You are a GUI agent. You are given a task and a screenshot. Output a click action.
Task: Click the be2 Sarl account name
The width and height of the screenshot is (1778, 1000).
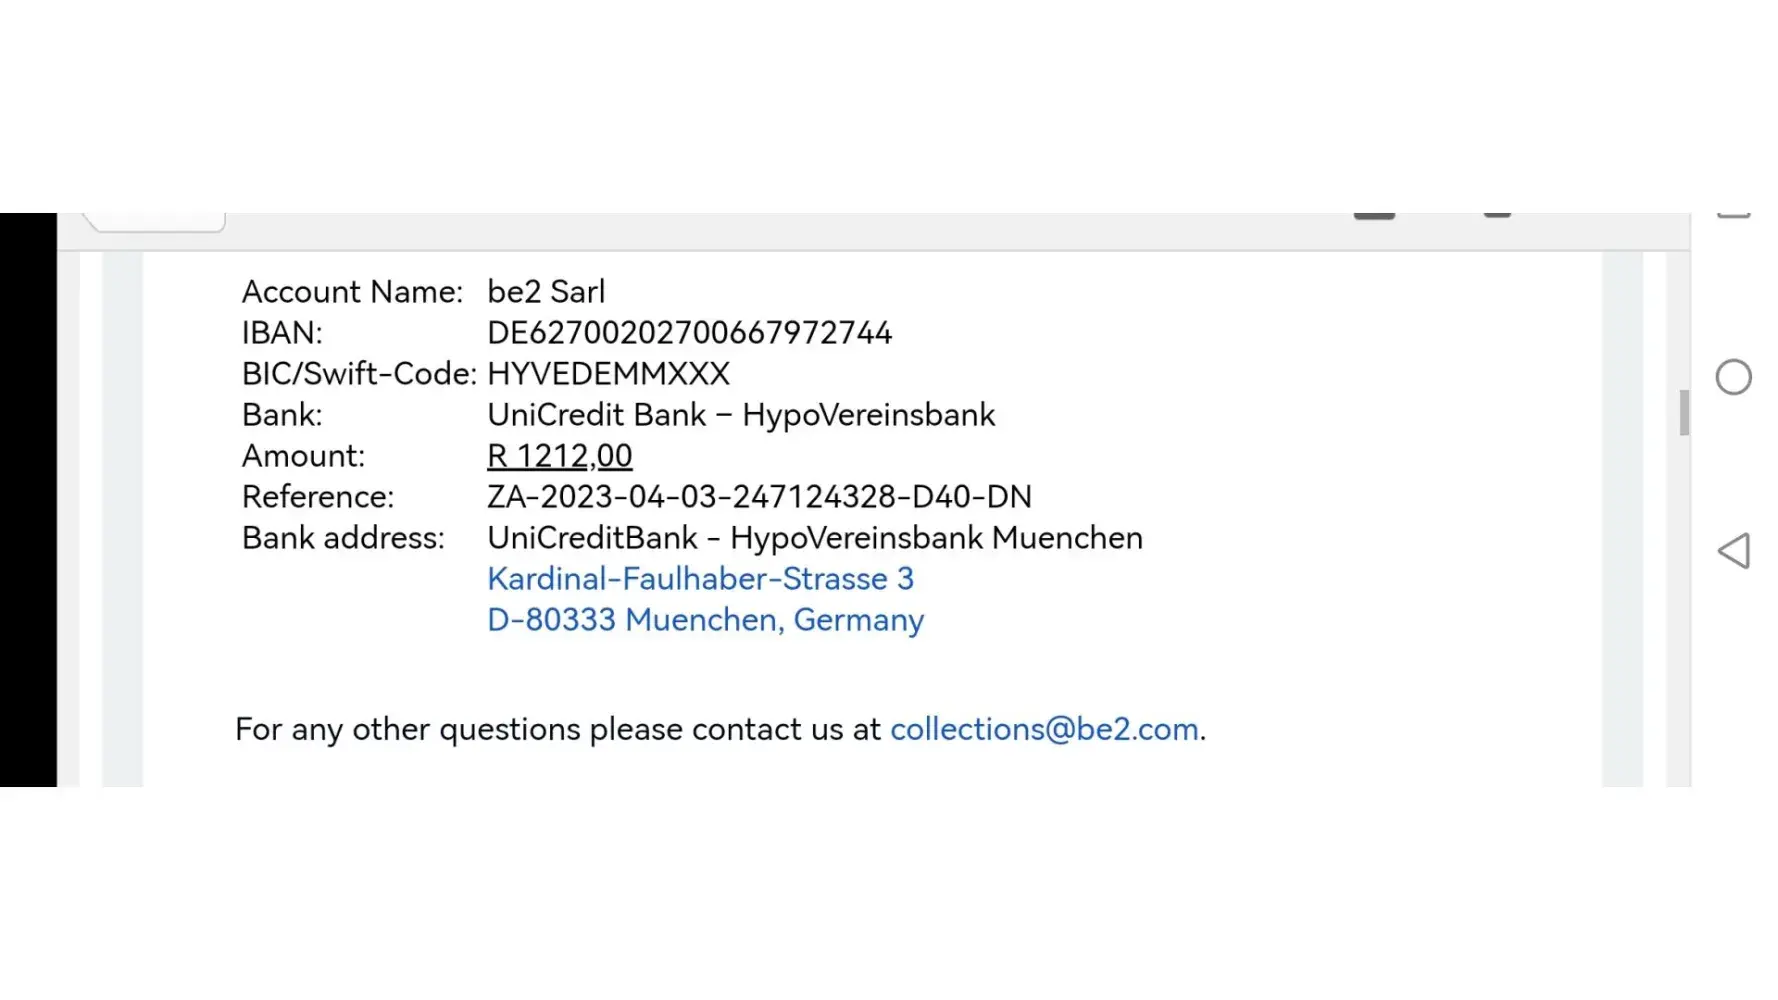pyautogui.click(x=546, y=292)
